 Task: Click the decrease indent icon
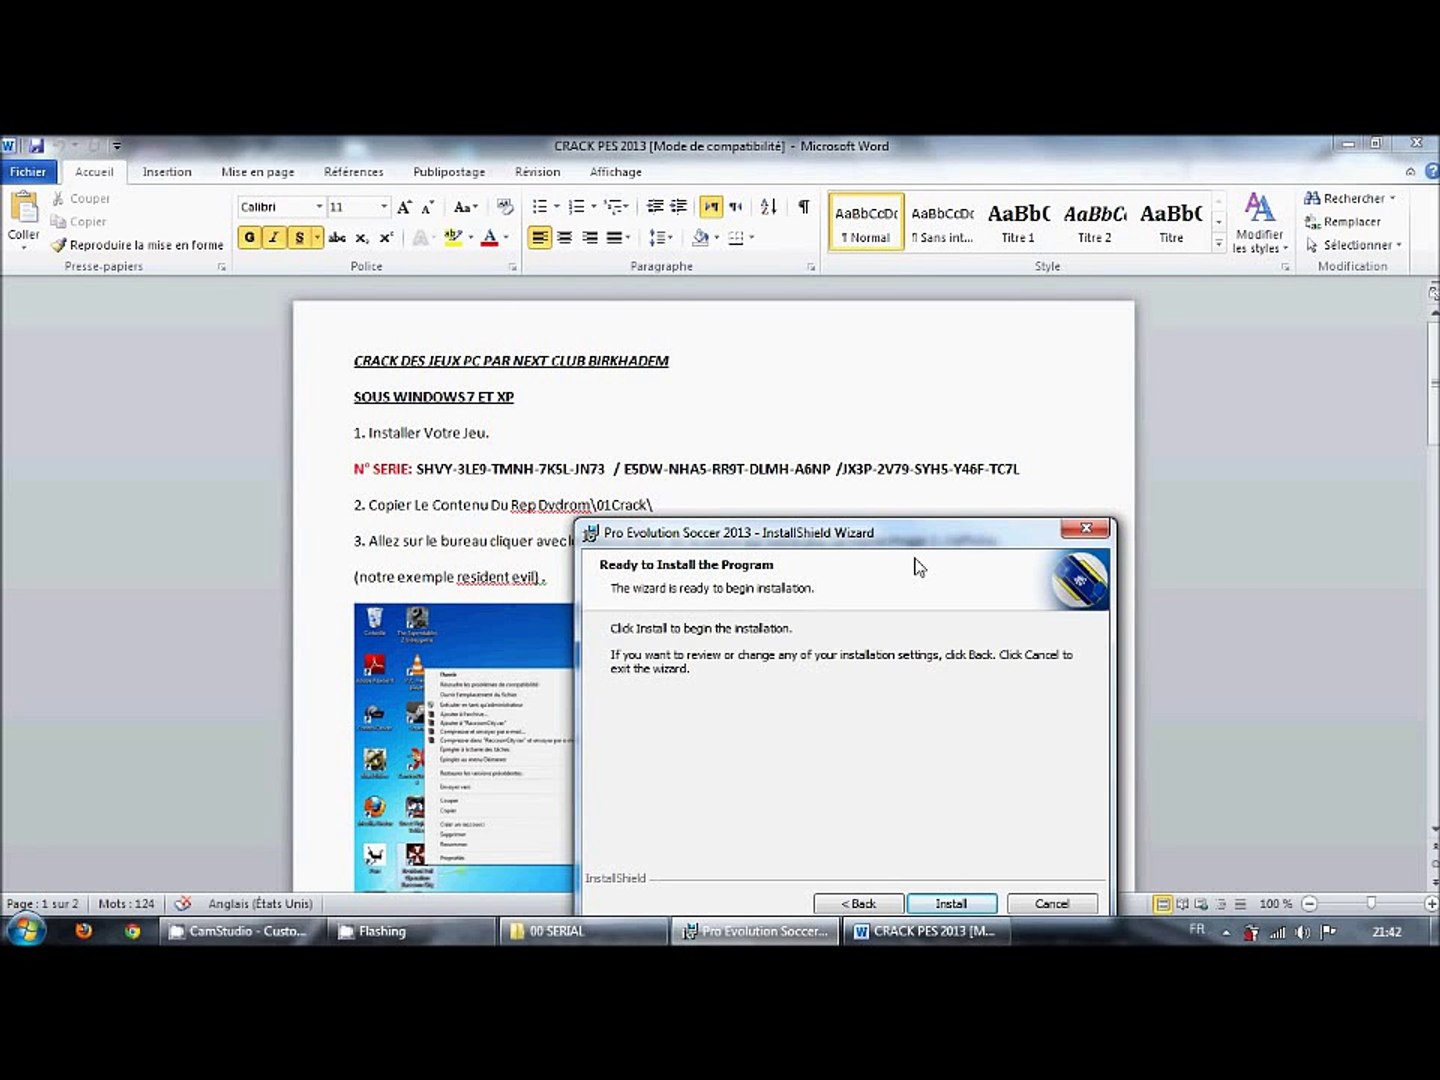655,207
